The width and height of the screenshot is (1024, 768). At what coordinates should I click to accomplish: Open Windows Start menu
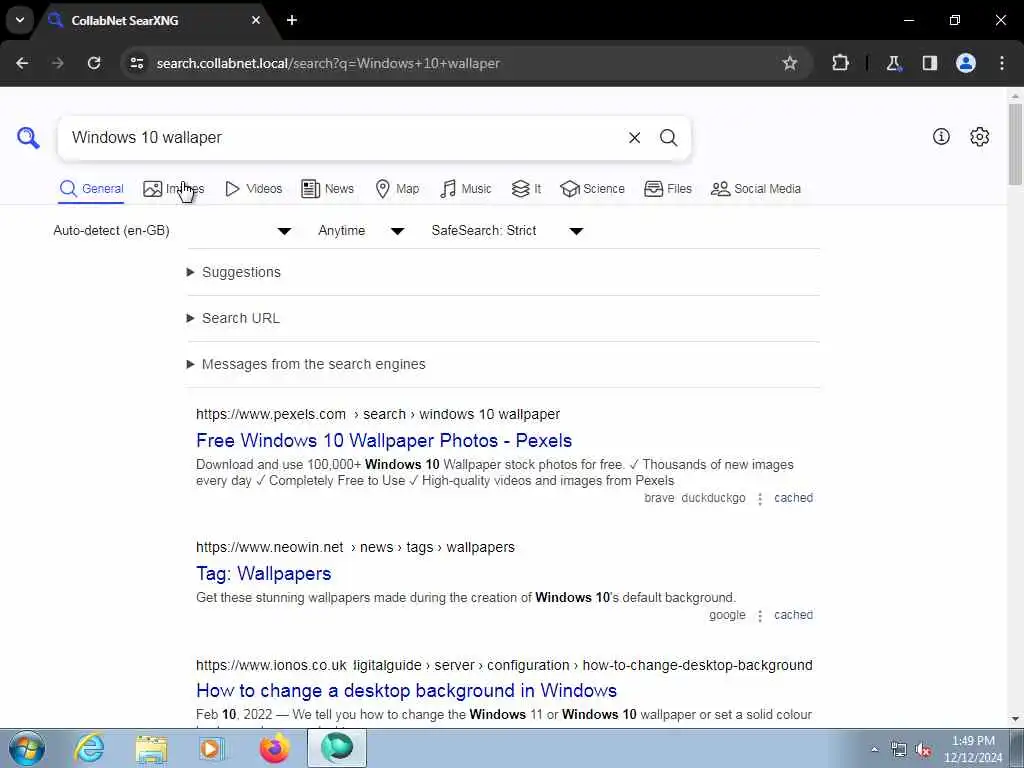click(27, 748)
